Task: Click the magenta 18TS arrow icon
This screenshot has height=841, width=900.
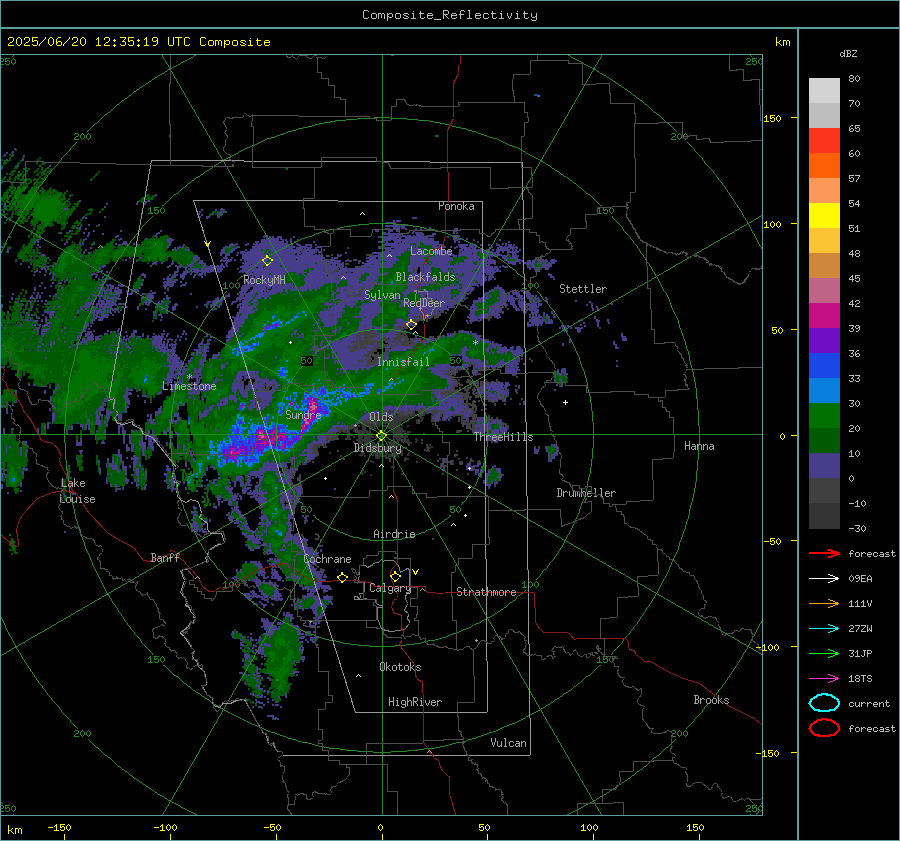Action: pos(824,678)
